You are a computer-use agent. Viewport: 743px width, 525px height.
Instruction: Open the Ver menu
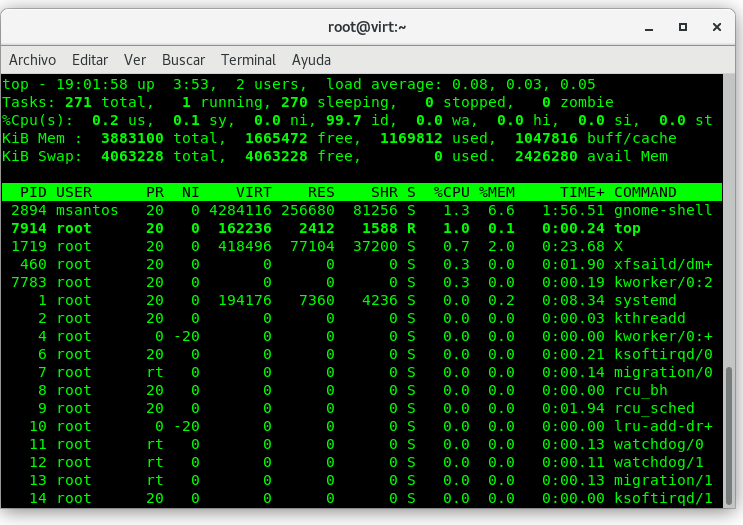click(x=135, y=60)
